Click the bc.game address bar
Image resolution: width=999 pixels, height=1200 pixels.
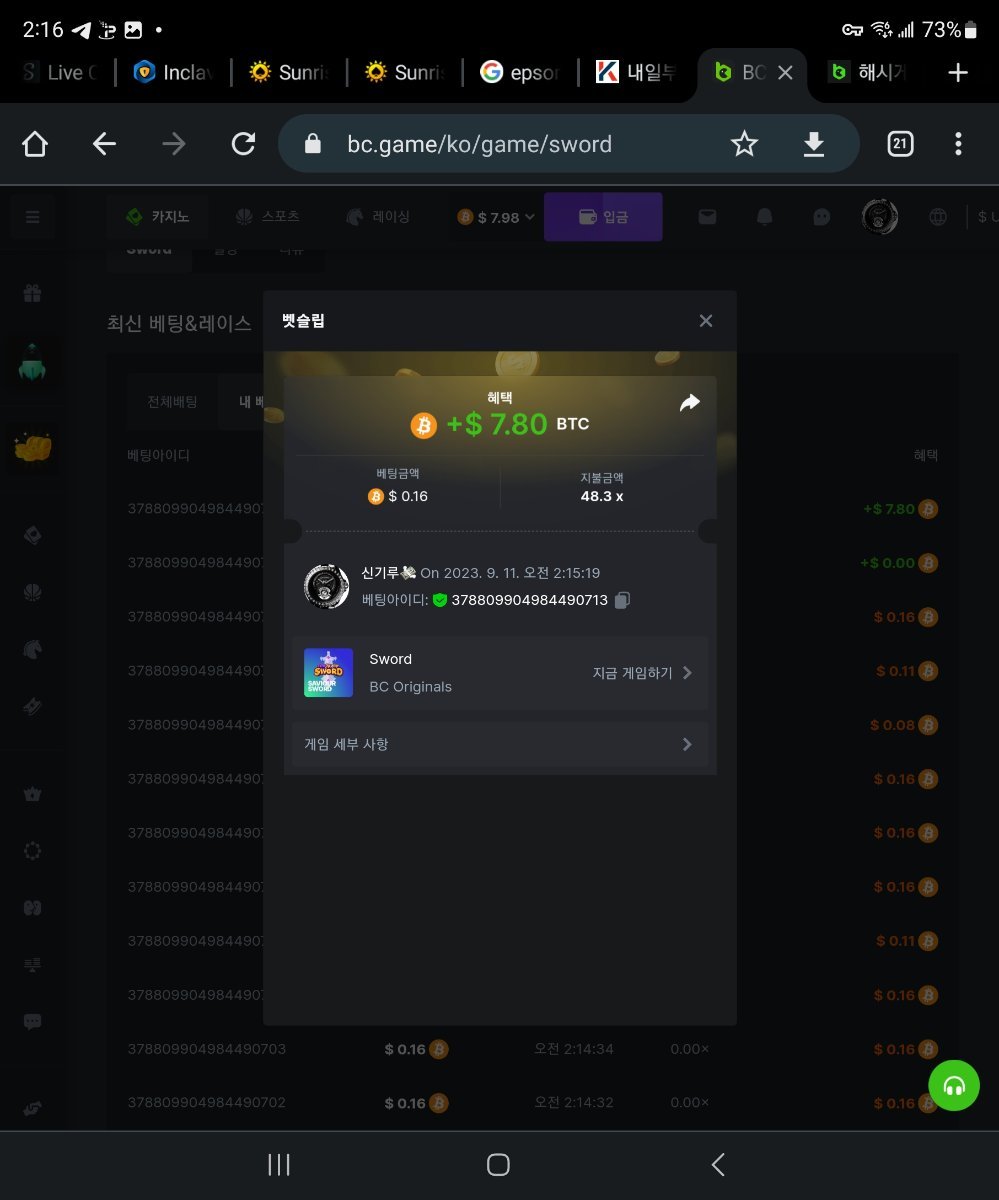[x=480, y=144]
